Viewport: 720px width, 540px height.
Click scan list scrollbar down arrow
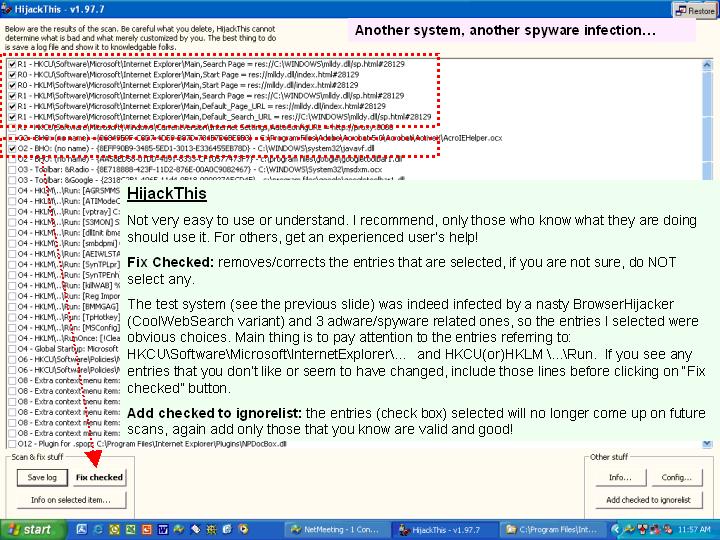click(707, 444)
